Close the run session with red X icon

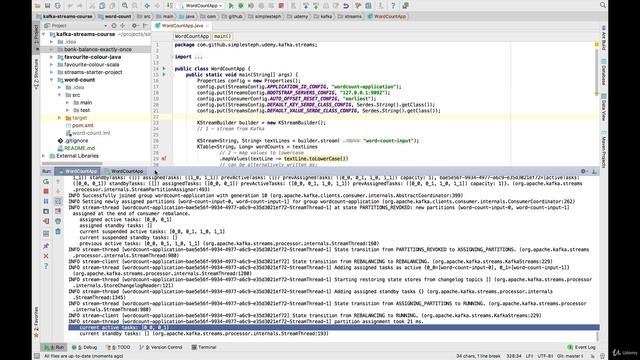tap(46, 256)
